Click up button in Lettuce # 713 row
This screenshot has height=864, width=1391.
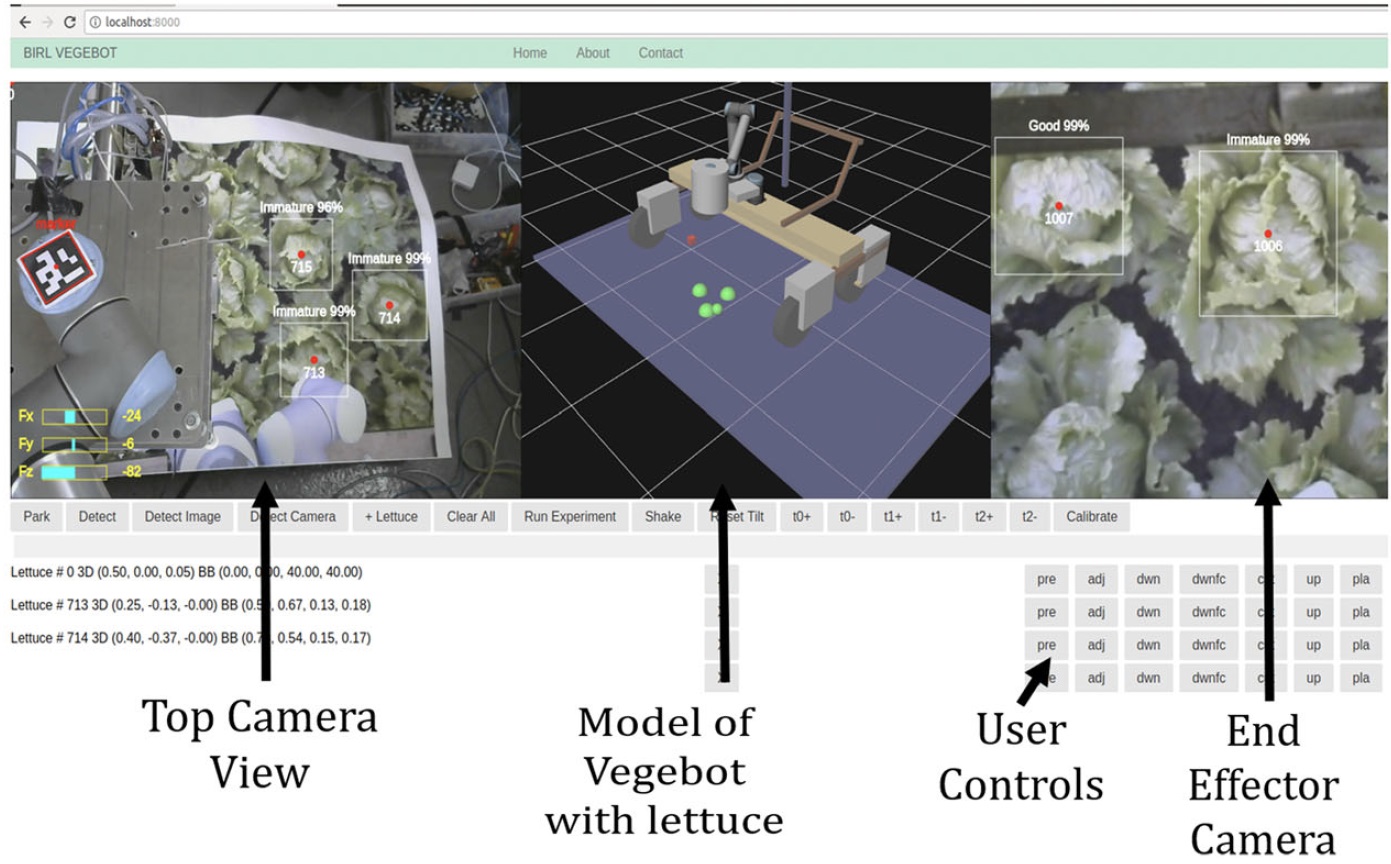point(1313,612)
